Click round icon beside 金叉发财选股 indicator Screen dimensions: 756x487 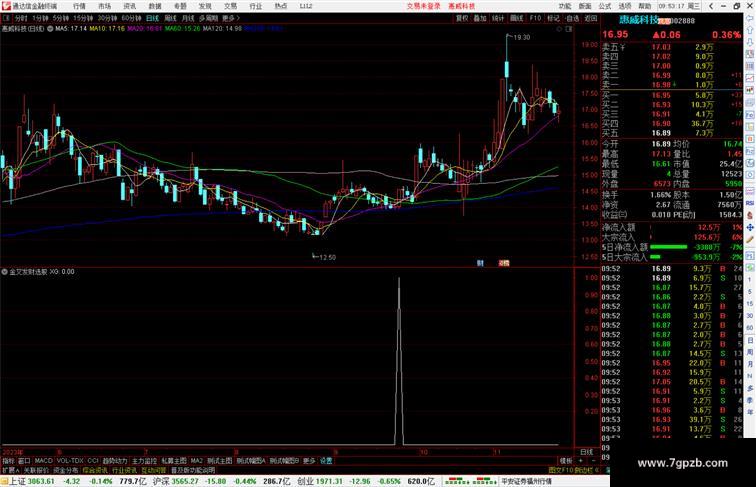(4, 272)
